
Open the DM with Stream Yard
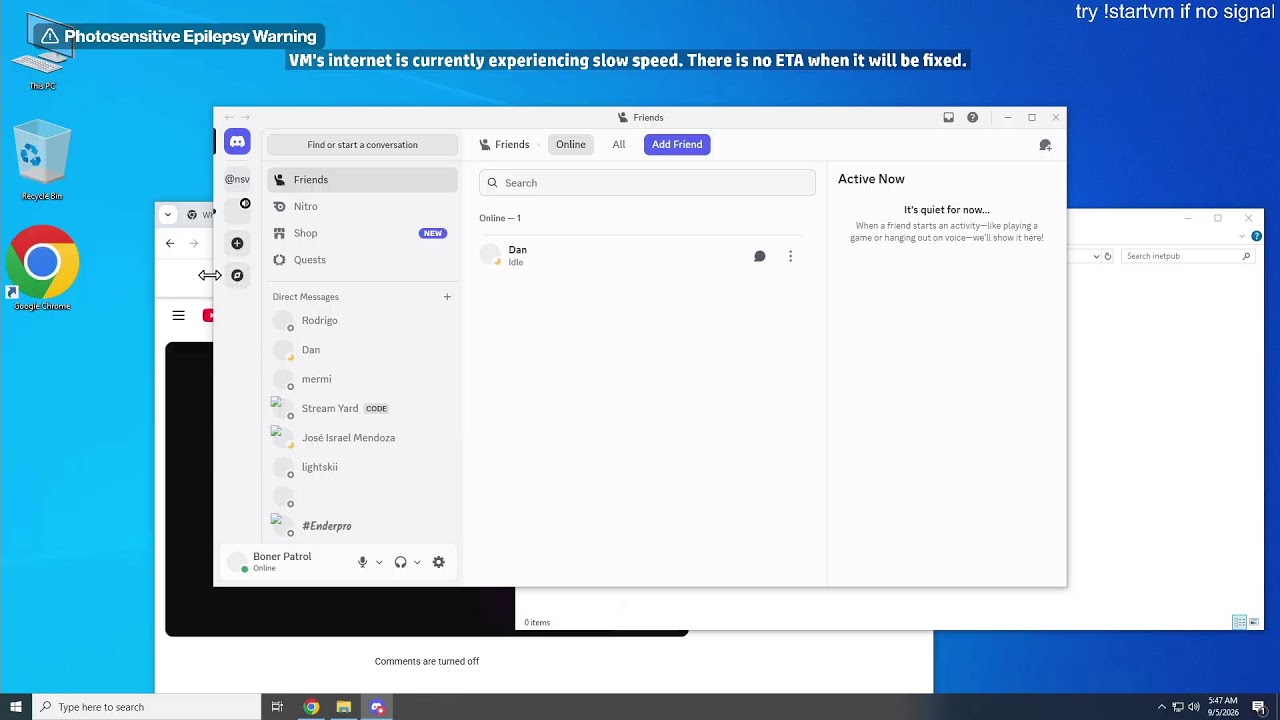pyautogui.click(x=362, y=409)
